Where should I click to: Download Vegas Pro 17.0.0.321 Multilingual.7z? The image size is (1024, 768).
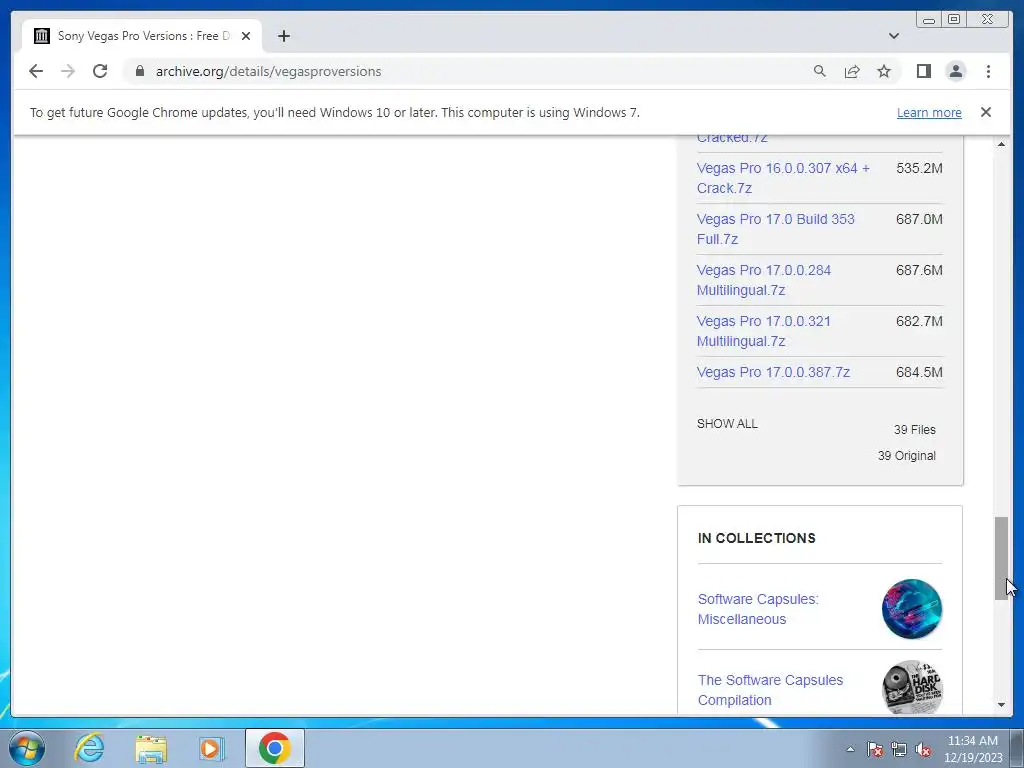(x=763, y=330)
